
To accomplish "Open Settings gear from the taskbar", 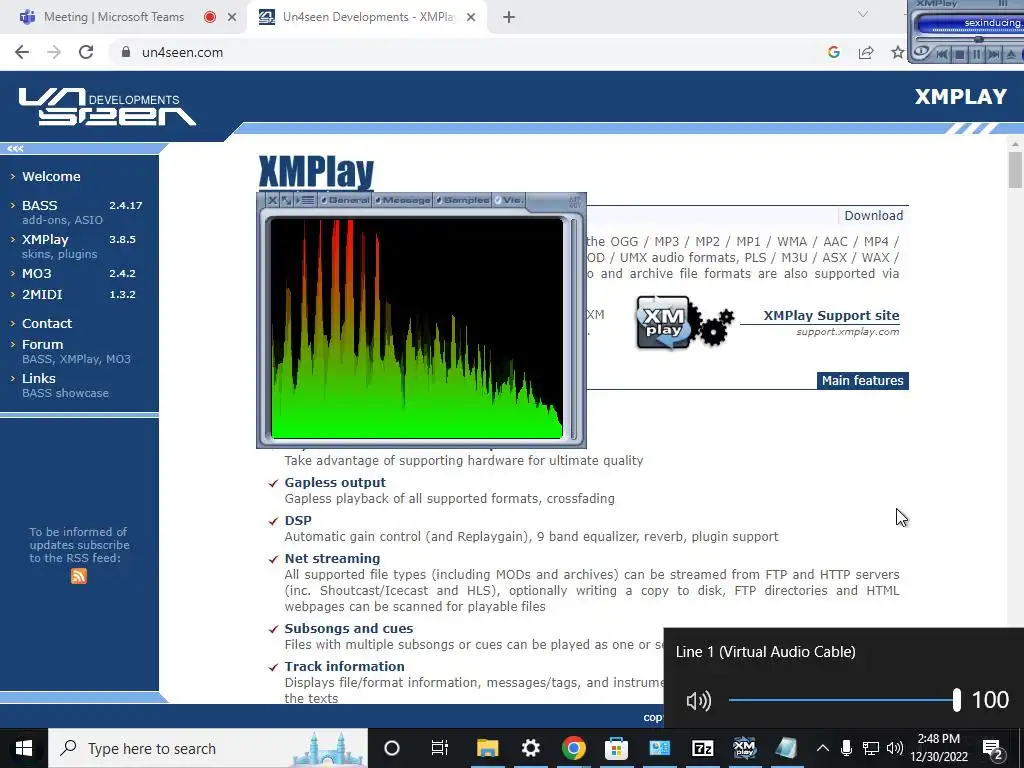I will [x=530, y=748].
